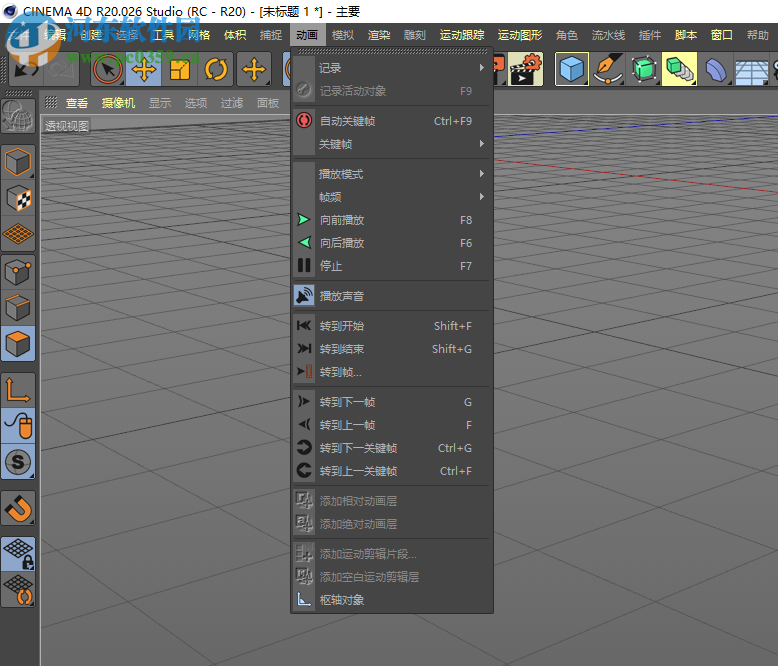This screenshot has width=778, height=666.
Task: Toggle Locked Workplane icon
Action: click(18, 554)
